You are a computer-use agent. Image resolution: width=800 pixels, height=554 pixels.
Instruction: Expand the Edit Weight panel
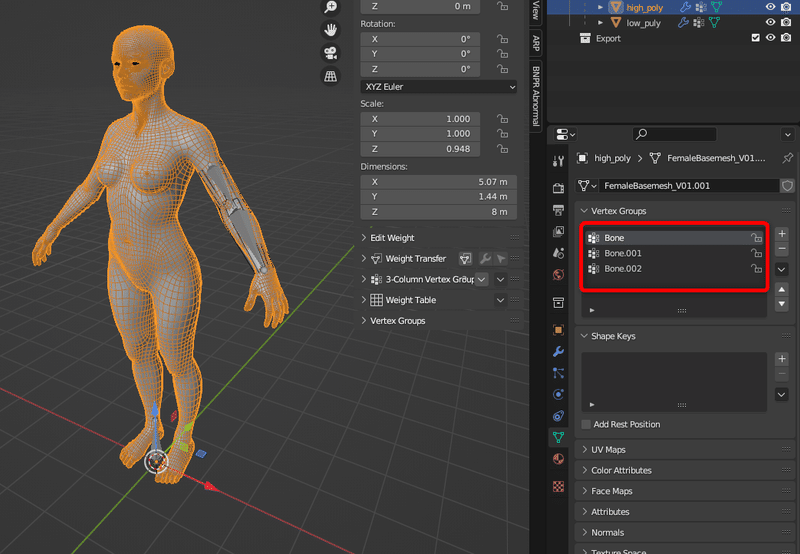pos(364,238)
